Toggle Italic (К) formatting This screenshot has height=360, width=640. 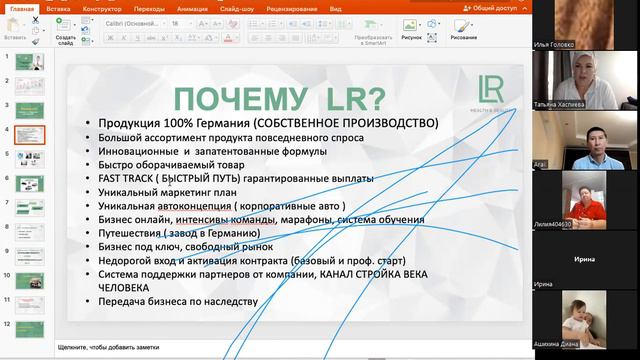point(124,38)
